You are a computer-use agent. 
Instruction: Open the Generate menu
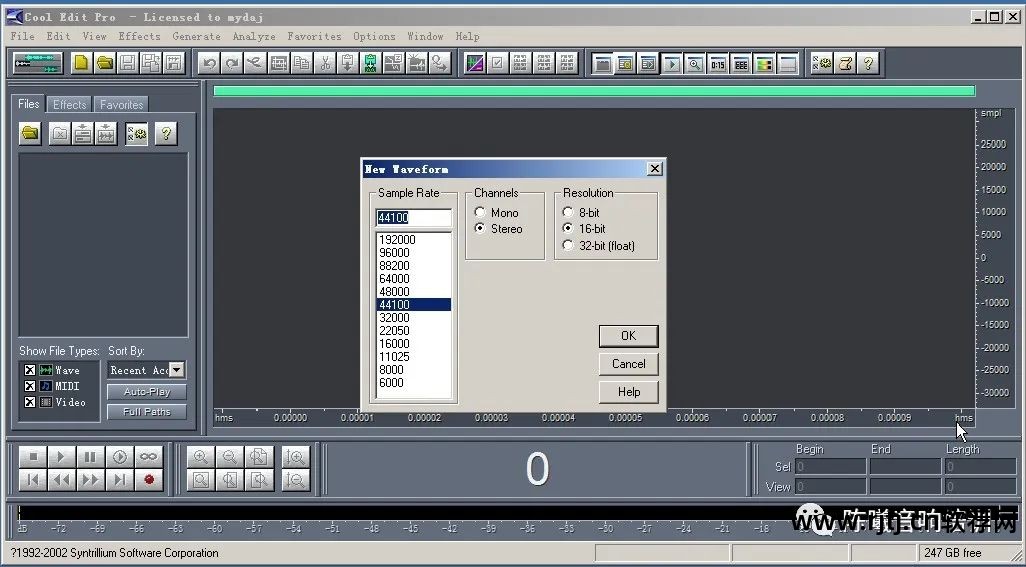click(196, 36)
